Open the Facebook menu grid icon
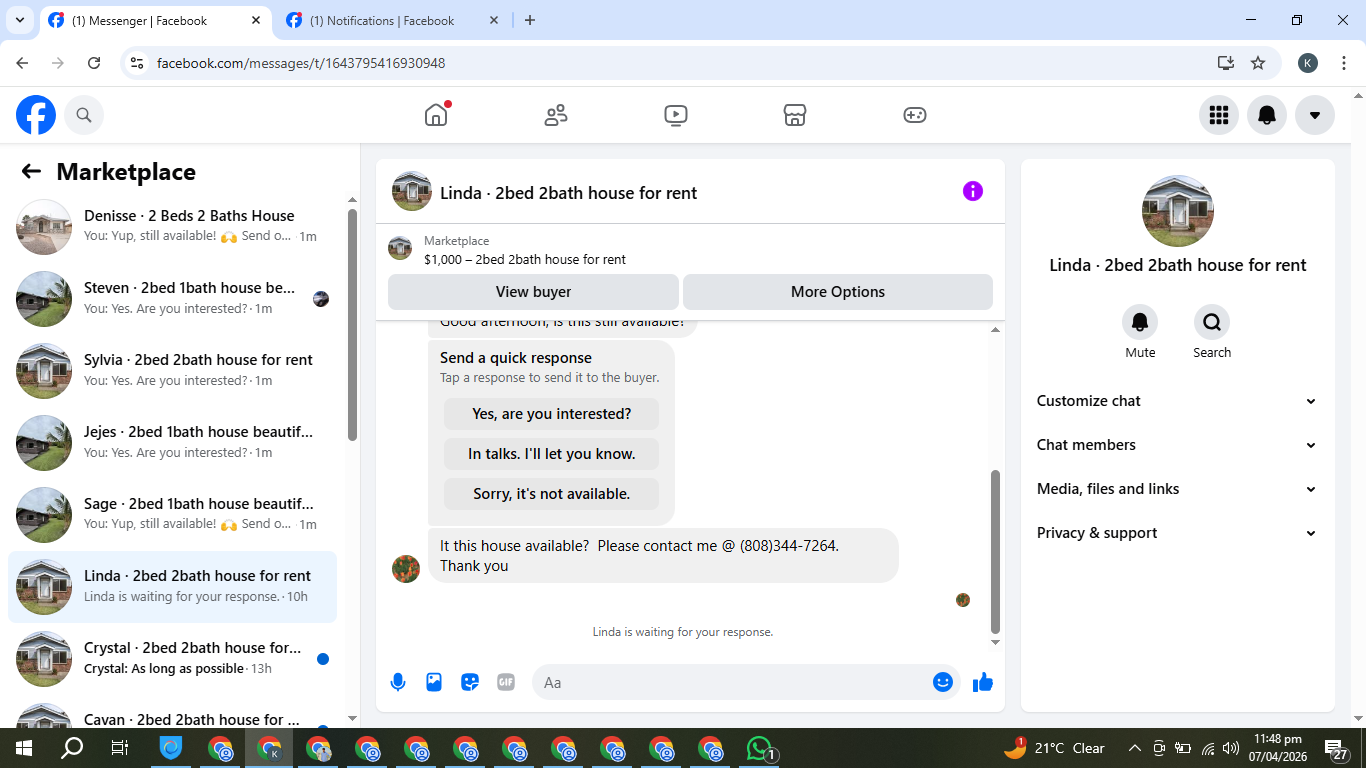 (x=1219, y=115)
